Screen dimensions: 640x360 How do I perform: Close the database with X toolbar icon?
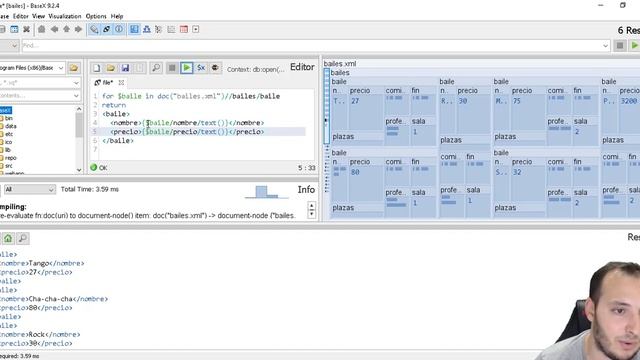tap(27, 29)
